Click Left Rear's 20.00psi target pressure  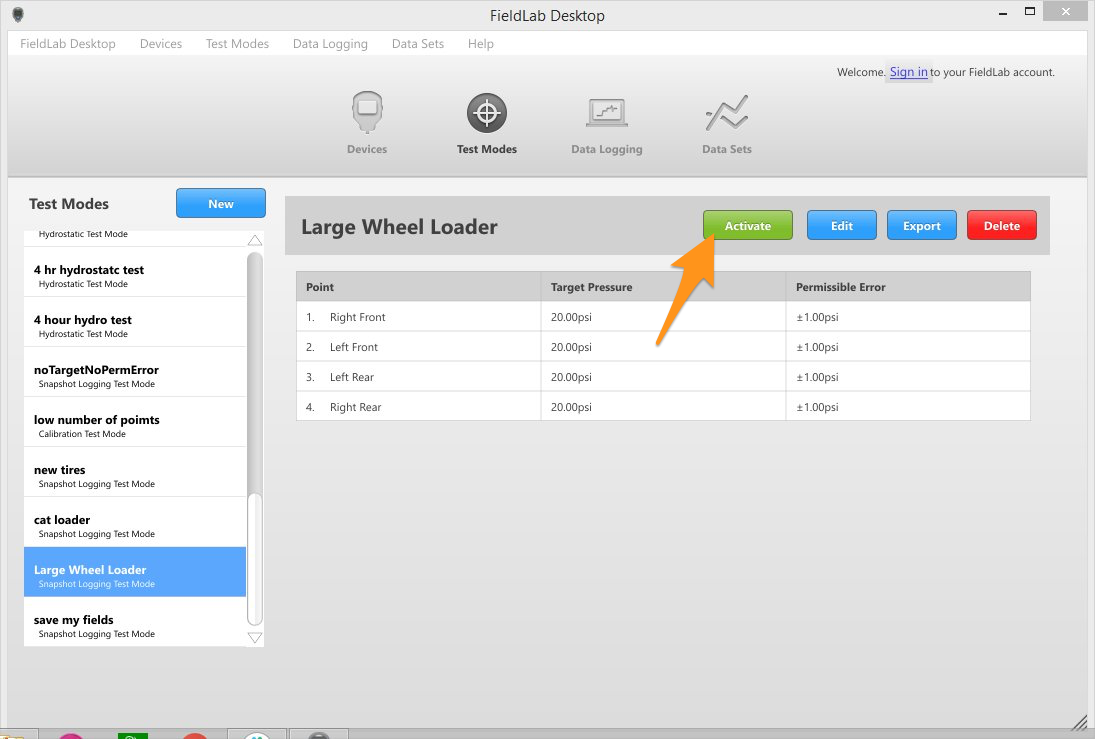point(571,376)
